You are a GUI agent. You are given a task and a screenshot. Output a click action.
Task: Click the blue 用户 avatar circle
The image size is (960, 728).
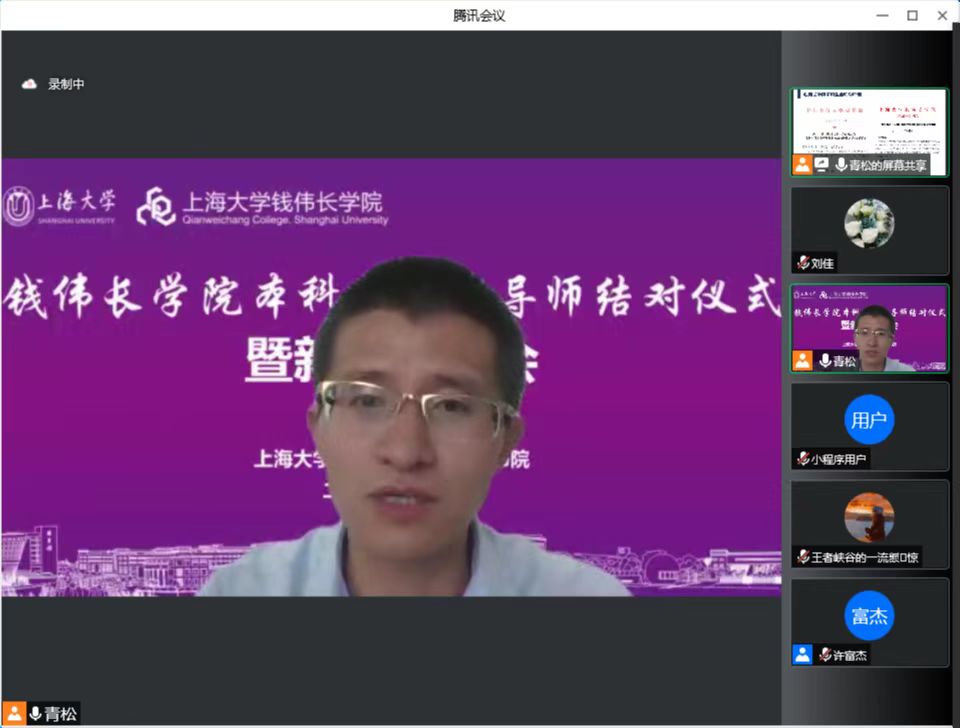click(869, 419)
